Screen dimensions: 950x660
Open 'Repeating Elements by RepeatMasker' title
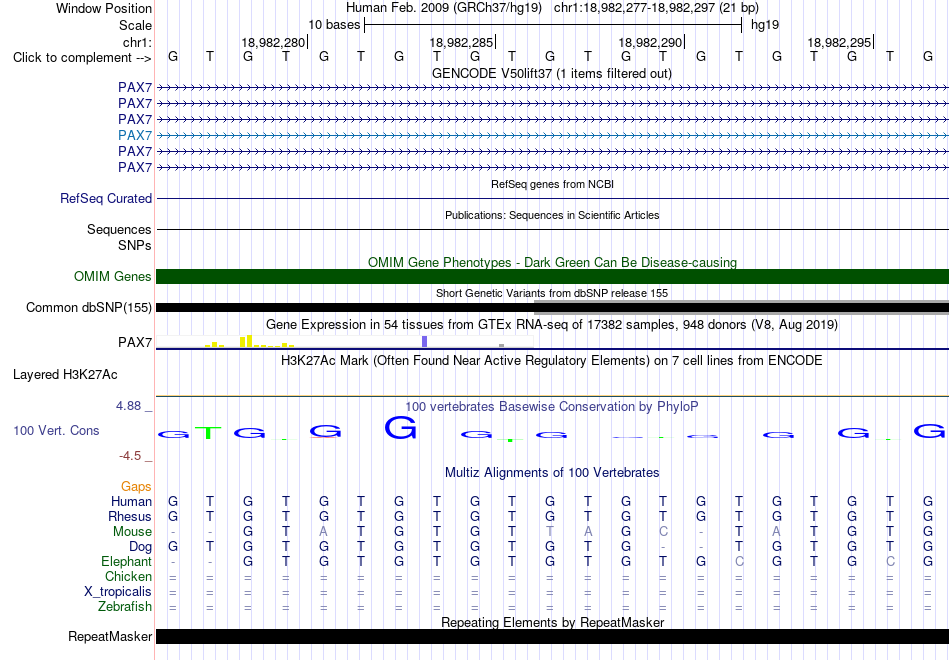pyautogui.click(x=552, y=622)
